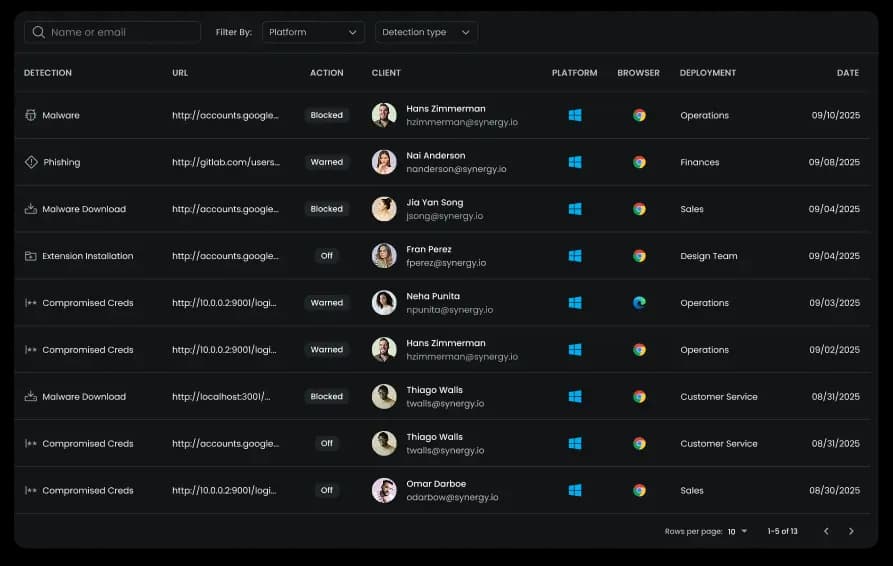Focus the Name or email search field
The image size is (893, 566).
pyautogui.click(x=120, y=32)
